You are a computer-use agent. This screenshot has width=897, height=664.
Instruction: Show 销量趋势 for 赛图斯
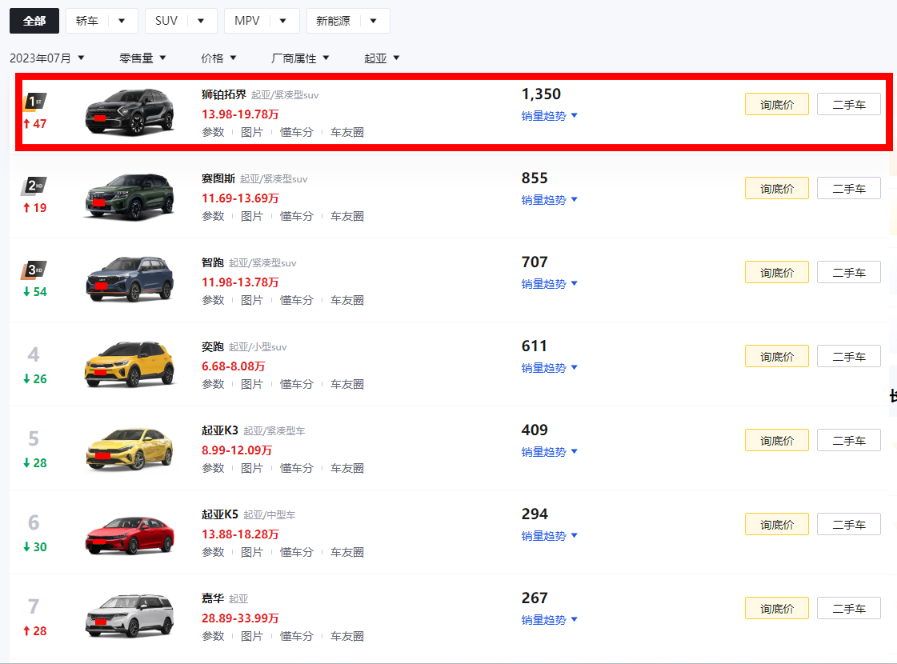(549, 200)
